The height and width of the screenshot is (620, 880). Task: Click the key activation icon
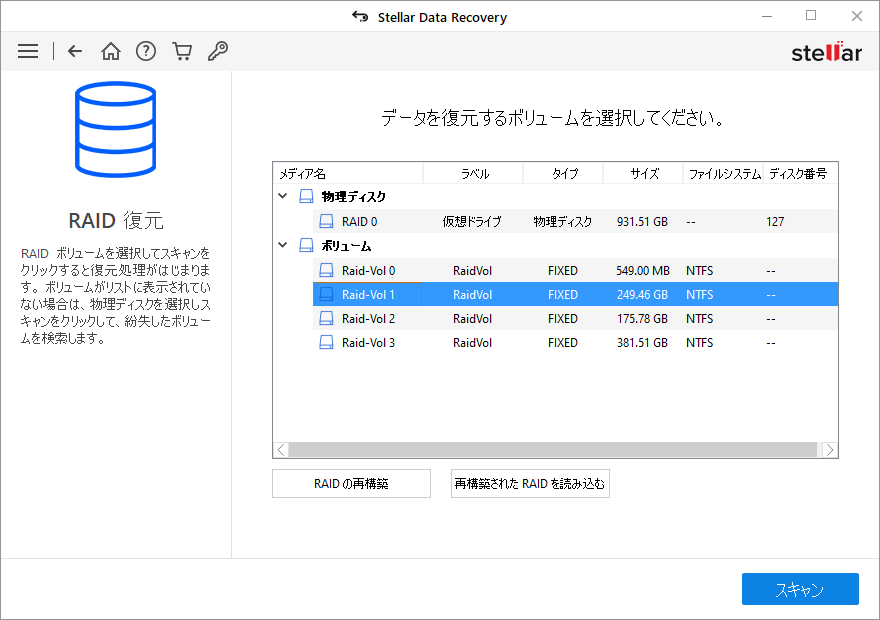(217, 51)
